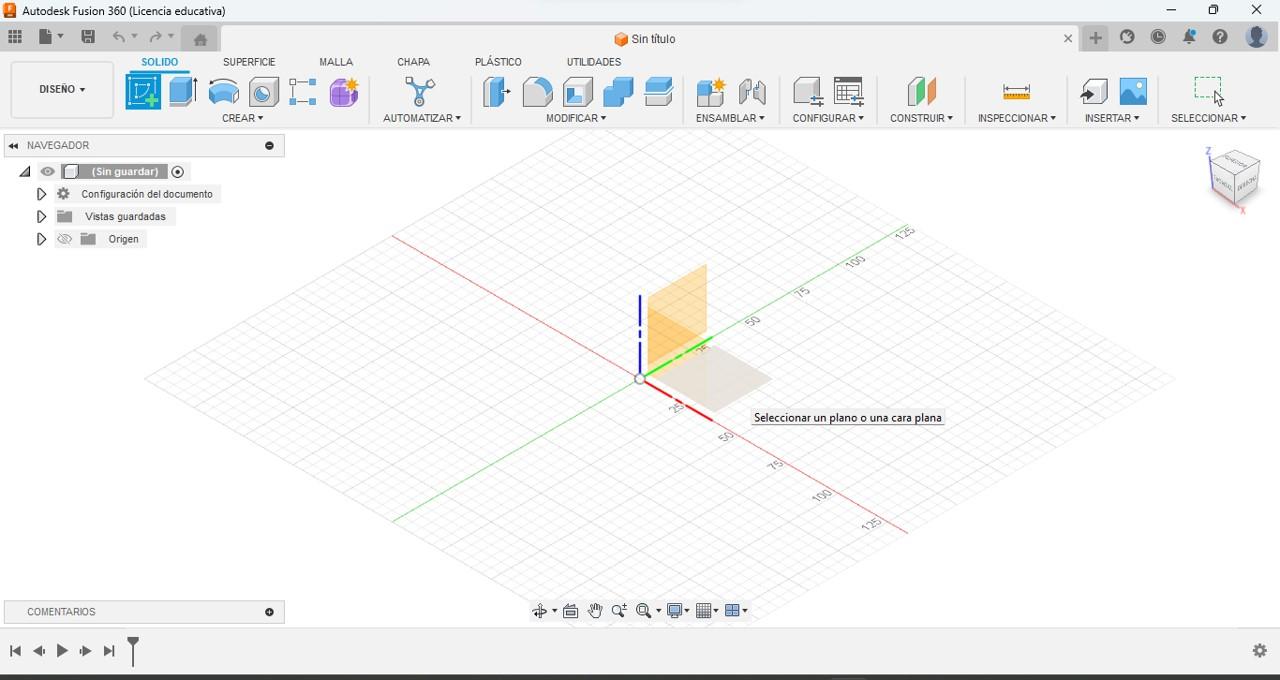
Task: Click the Look At icon in navigation bar
Action: [571, 611]
